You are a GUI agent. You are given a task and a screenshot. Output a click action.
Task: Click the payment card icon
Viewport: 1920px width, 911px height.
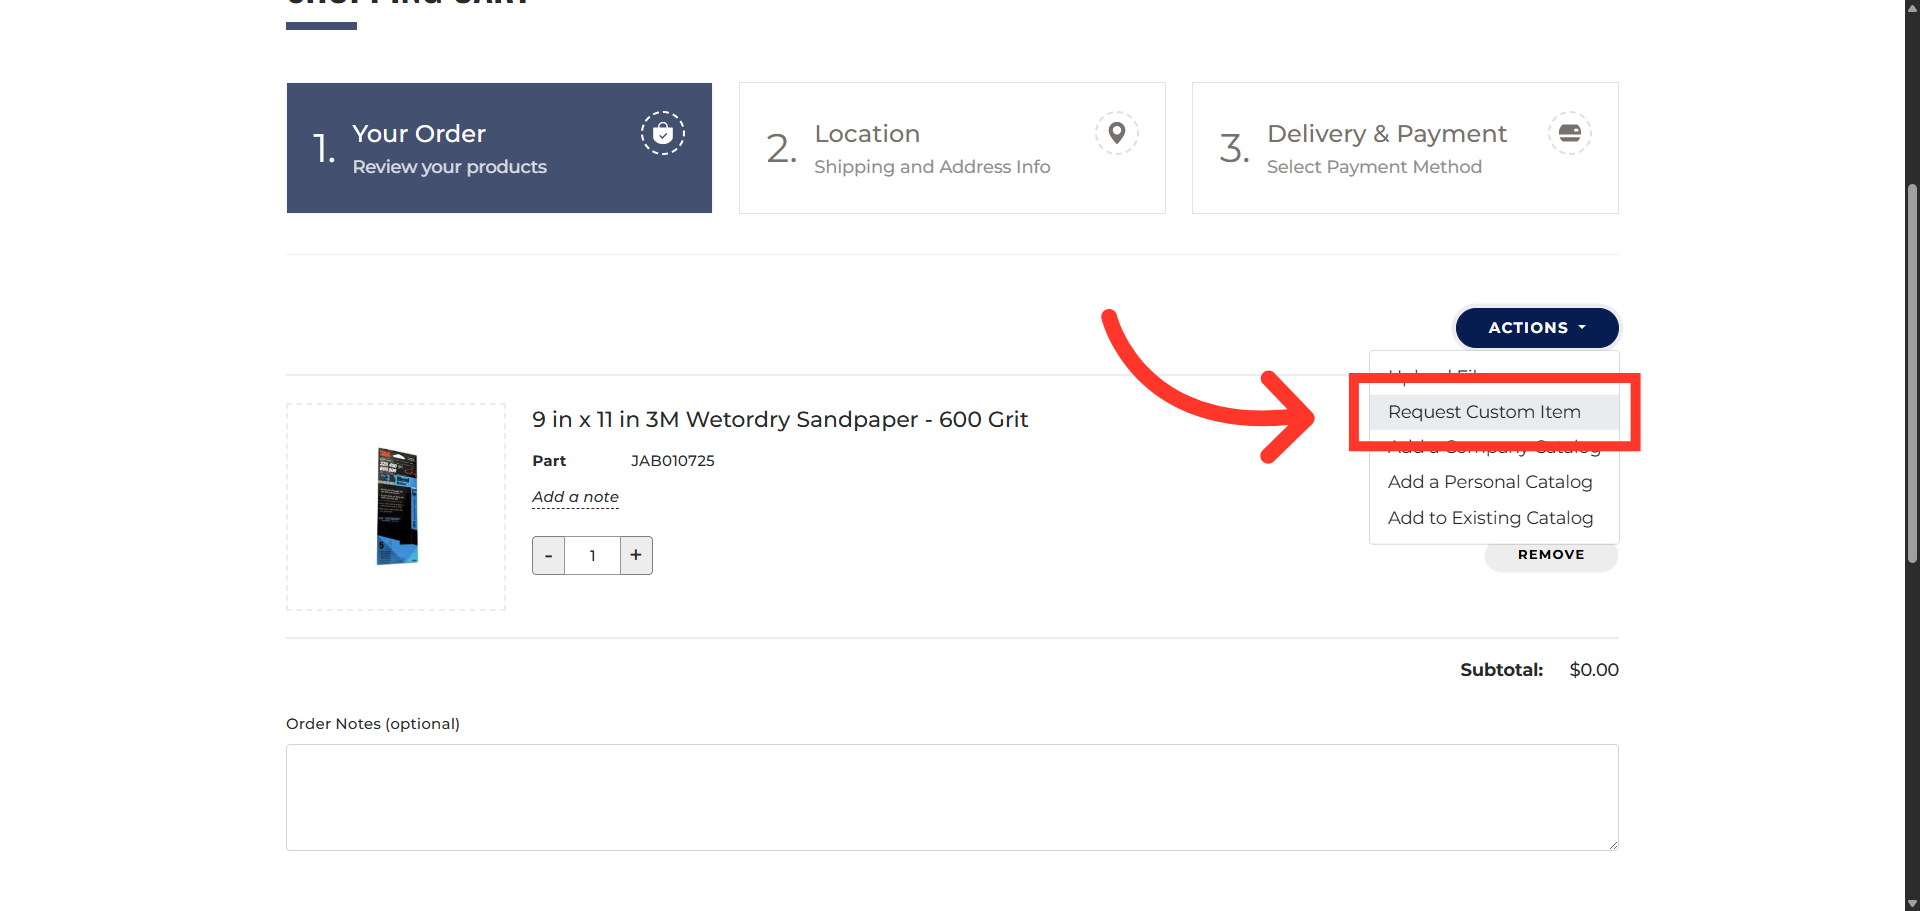click(1570, 133)
